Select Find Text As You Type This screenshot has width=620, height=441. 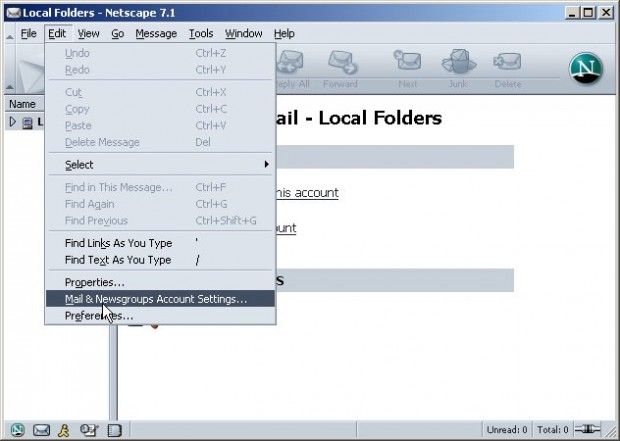click(160, 260)
